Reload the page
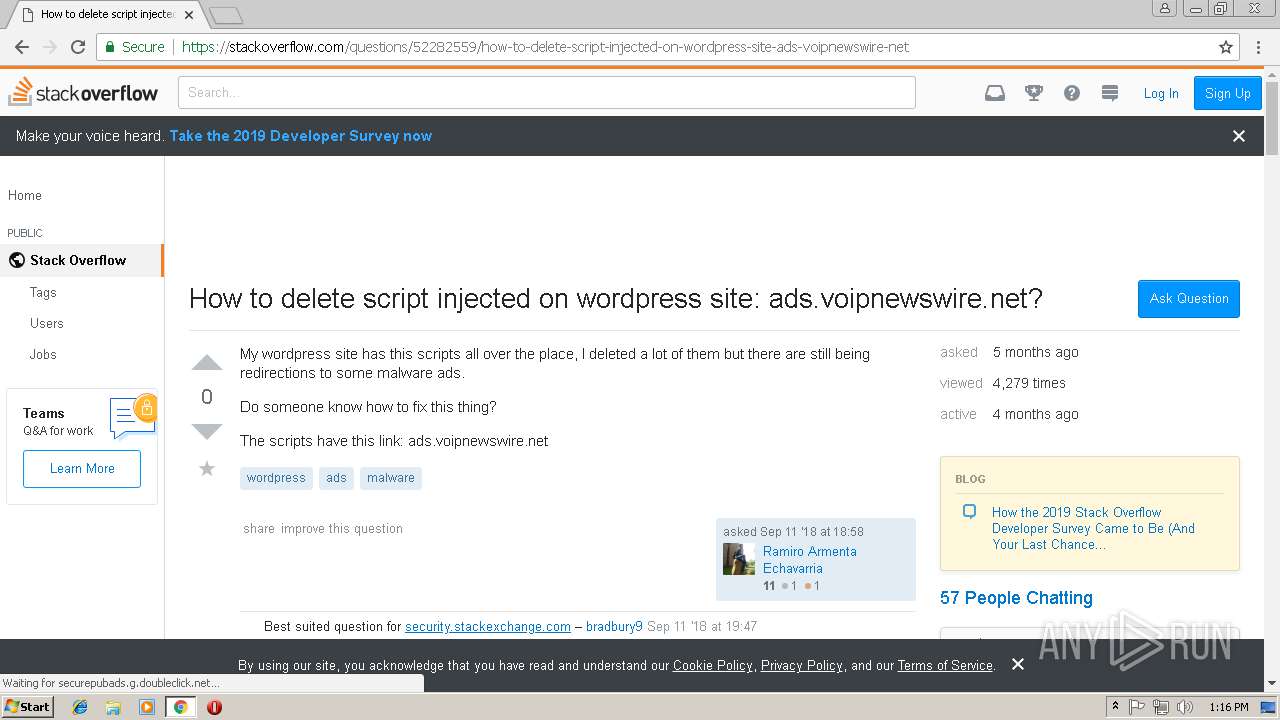Viewport: 1280px width, 720px height. pyautogui.click(x=78, y=47)
